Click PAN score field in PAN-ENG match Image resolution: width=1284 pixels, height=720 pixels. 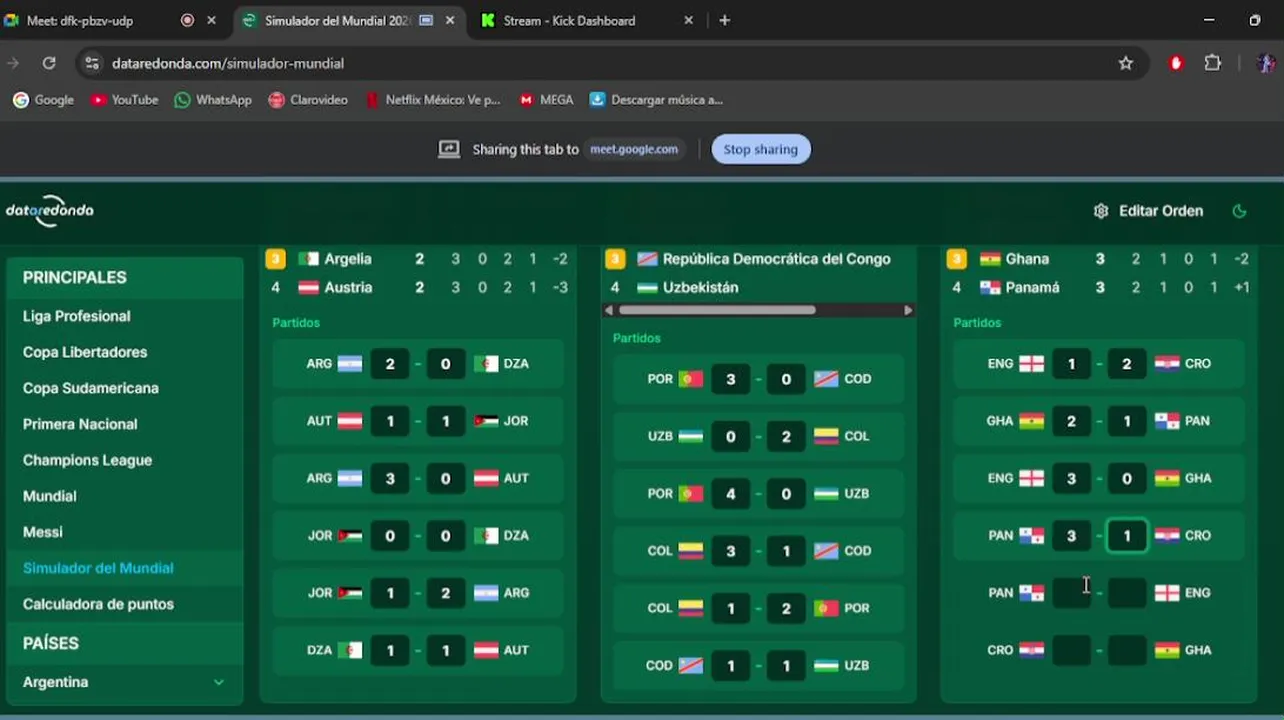(x=1071, y=593)
